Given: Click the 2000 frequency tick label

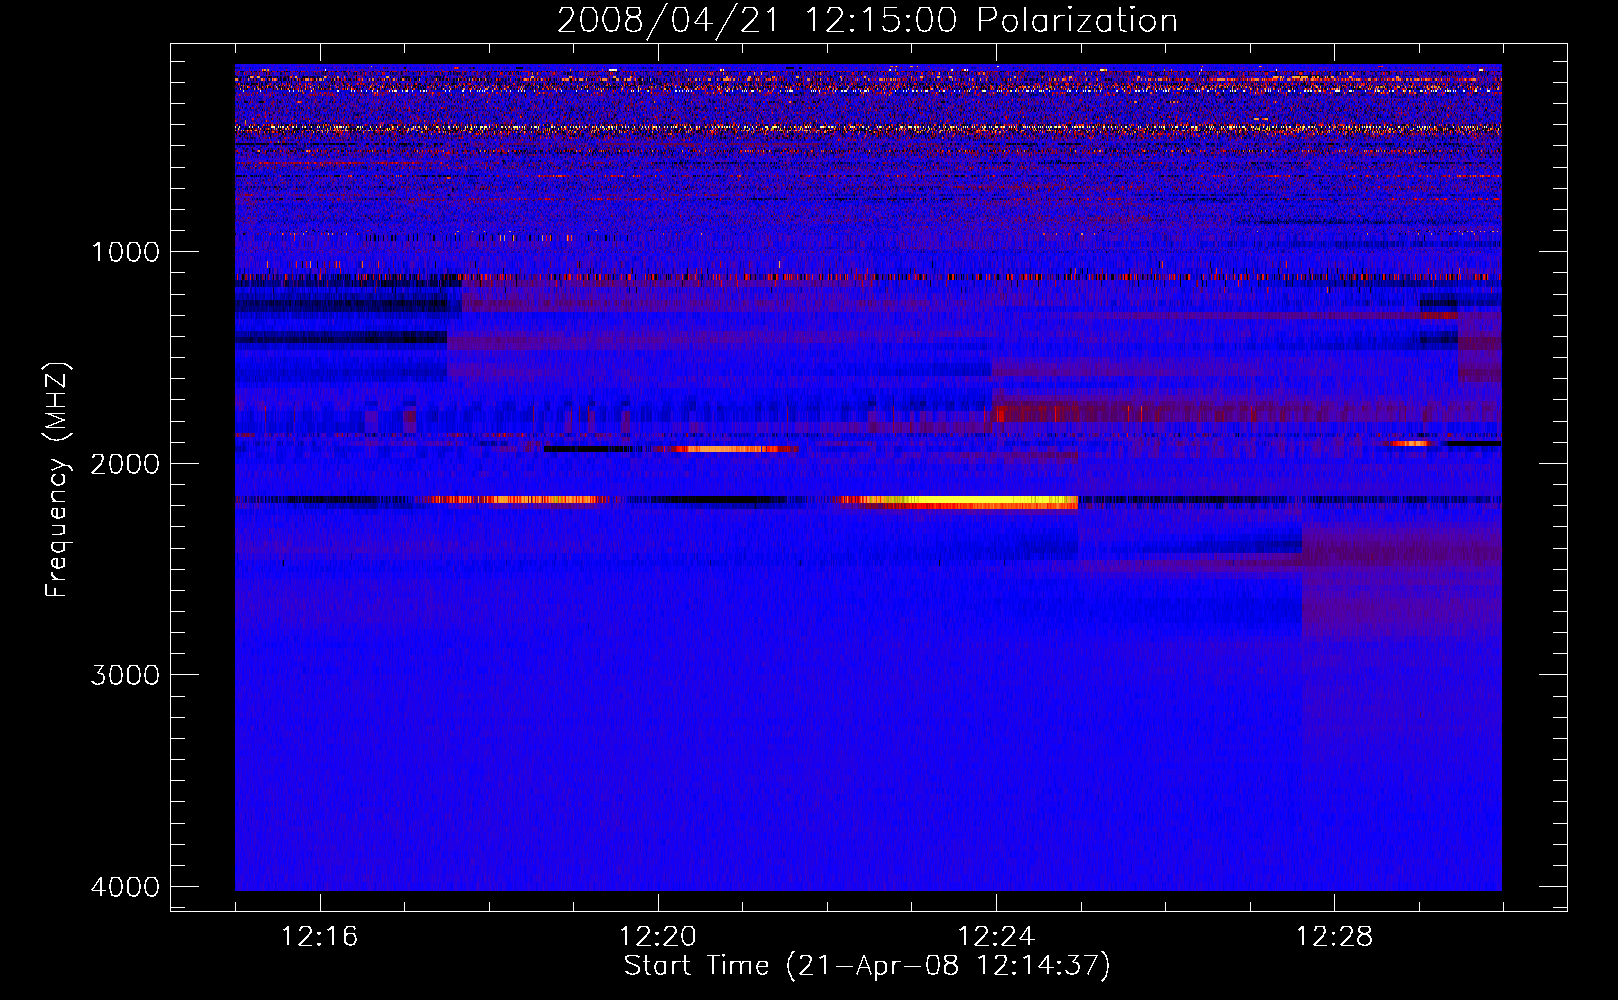Looking at the screenshot, I should pos(125,463).
